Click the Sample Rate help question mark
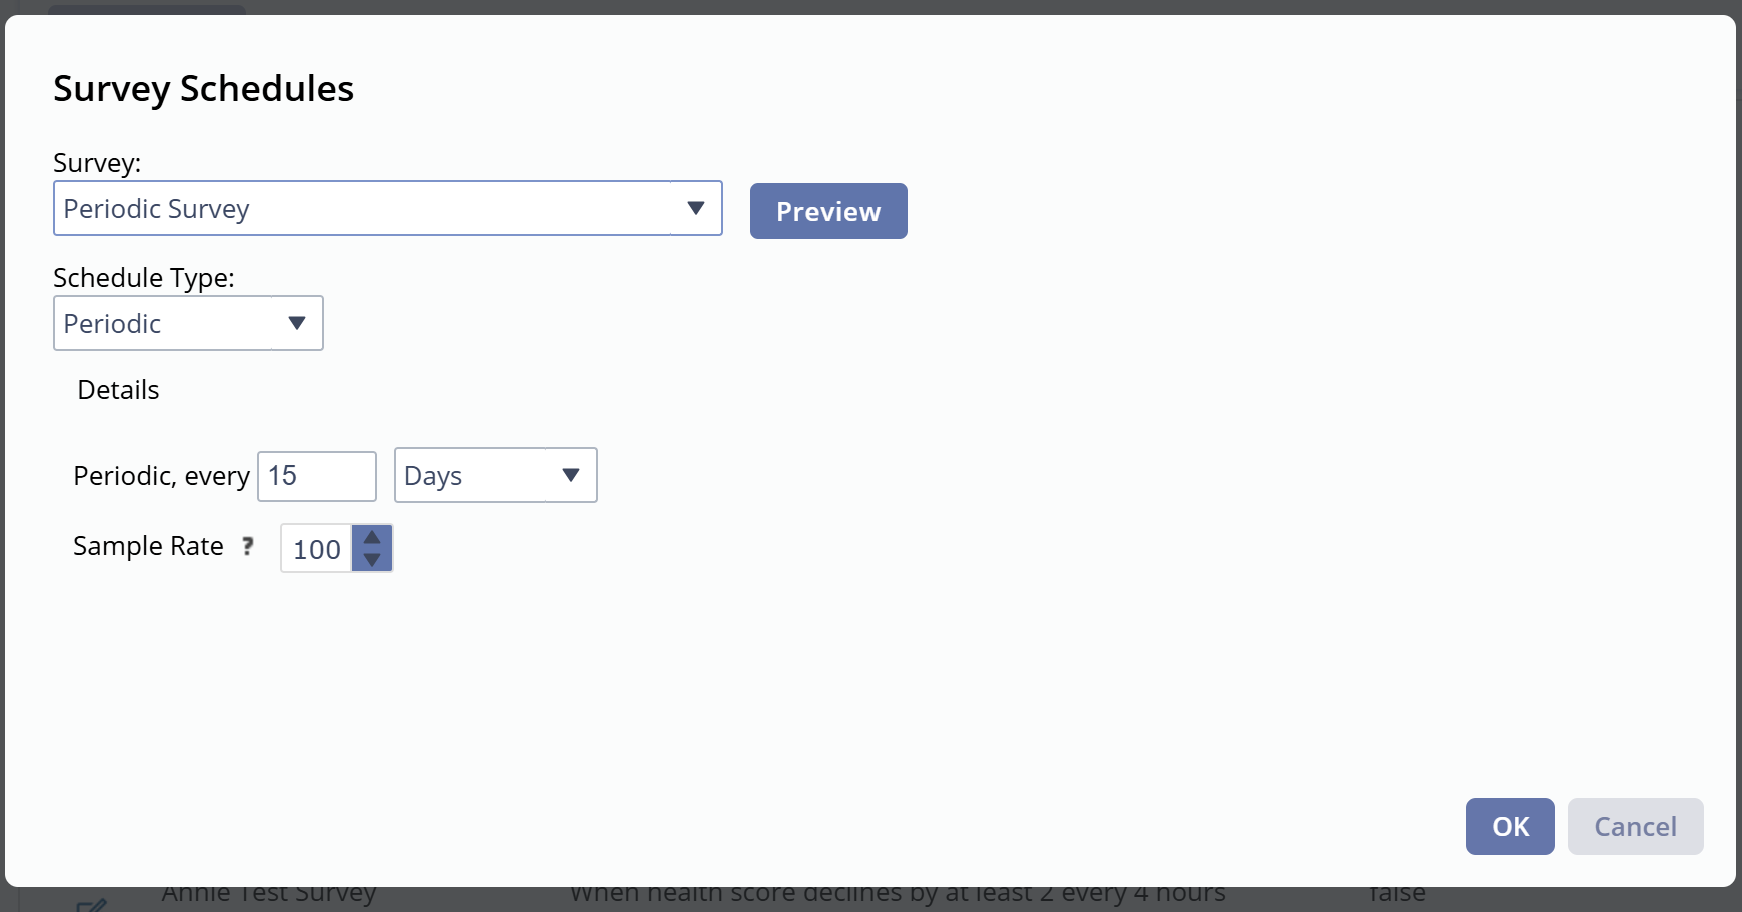 pyautogui.click(x=248, y=546)
